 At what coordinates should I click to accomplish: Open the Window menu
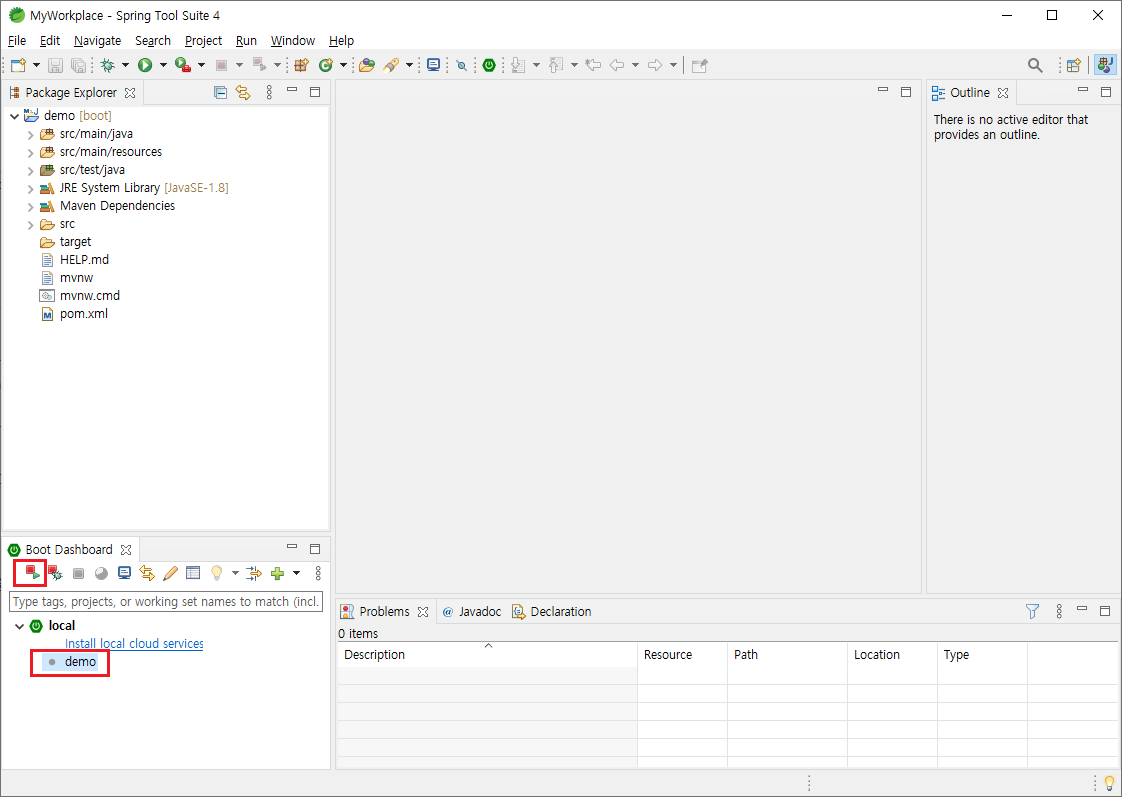click(293, 41)
